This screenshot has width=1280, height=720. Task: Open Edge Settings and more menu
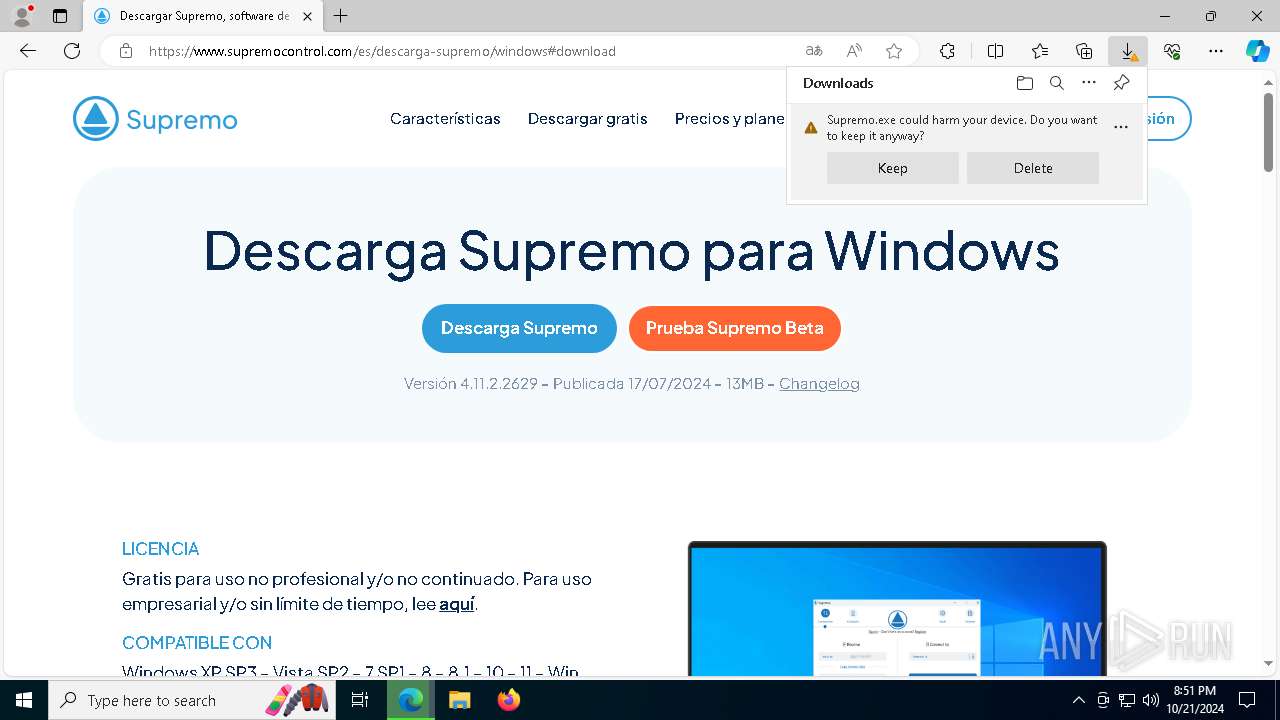[1216, 51]
